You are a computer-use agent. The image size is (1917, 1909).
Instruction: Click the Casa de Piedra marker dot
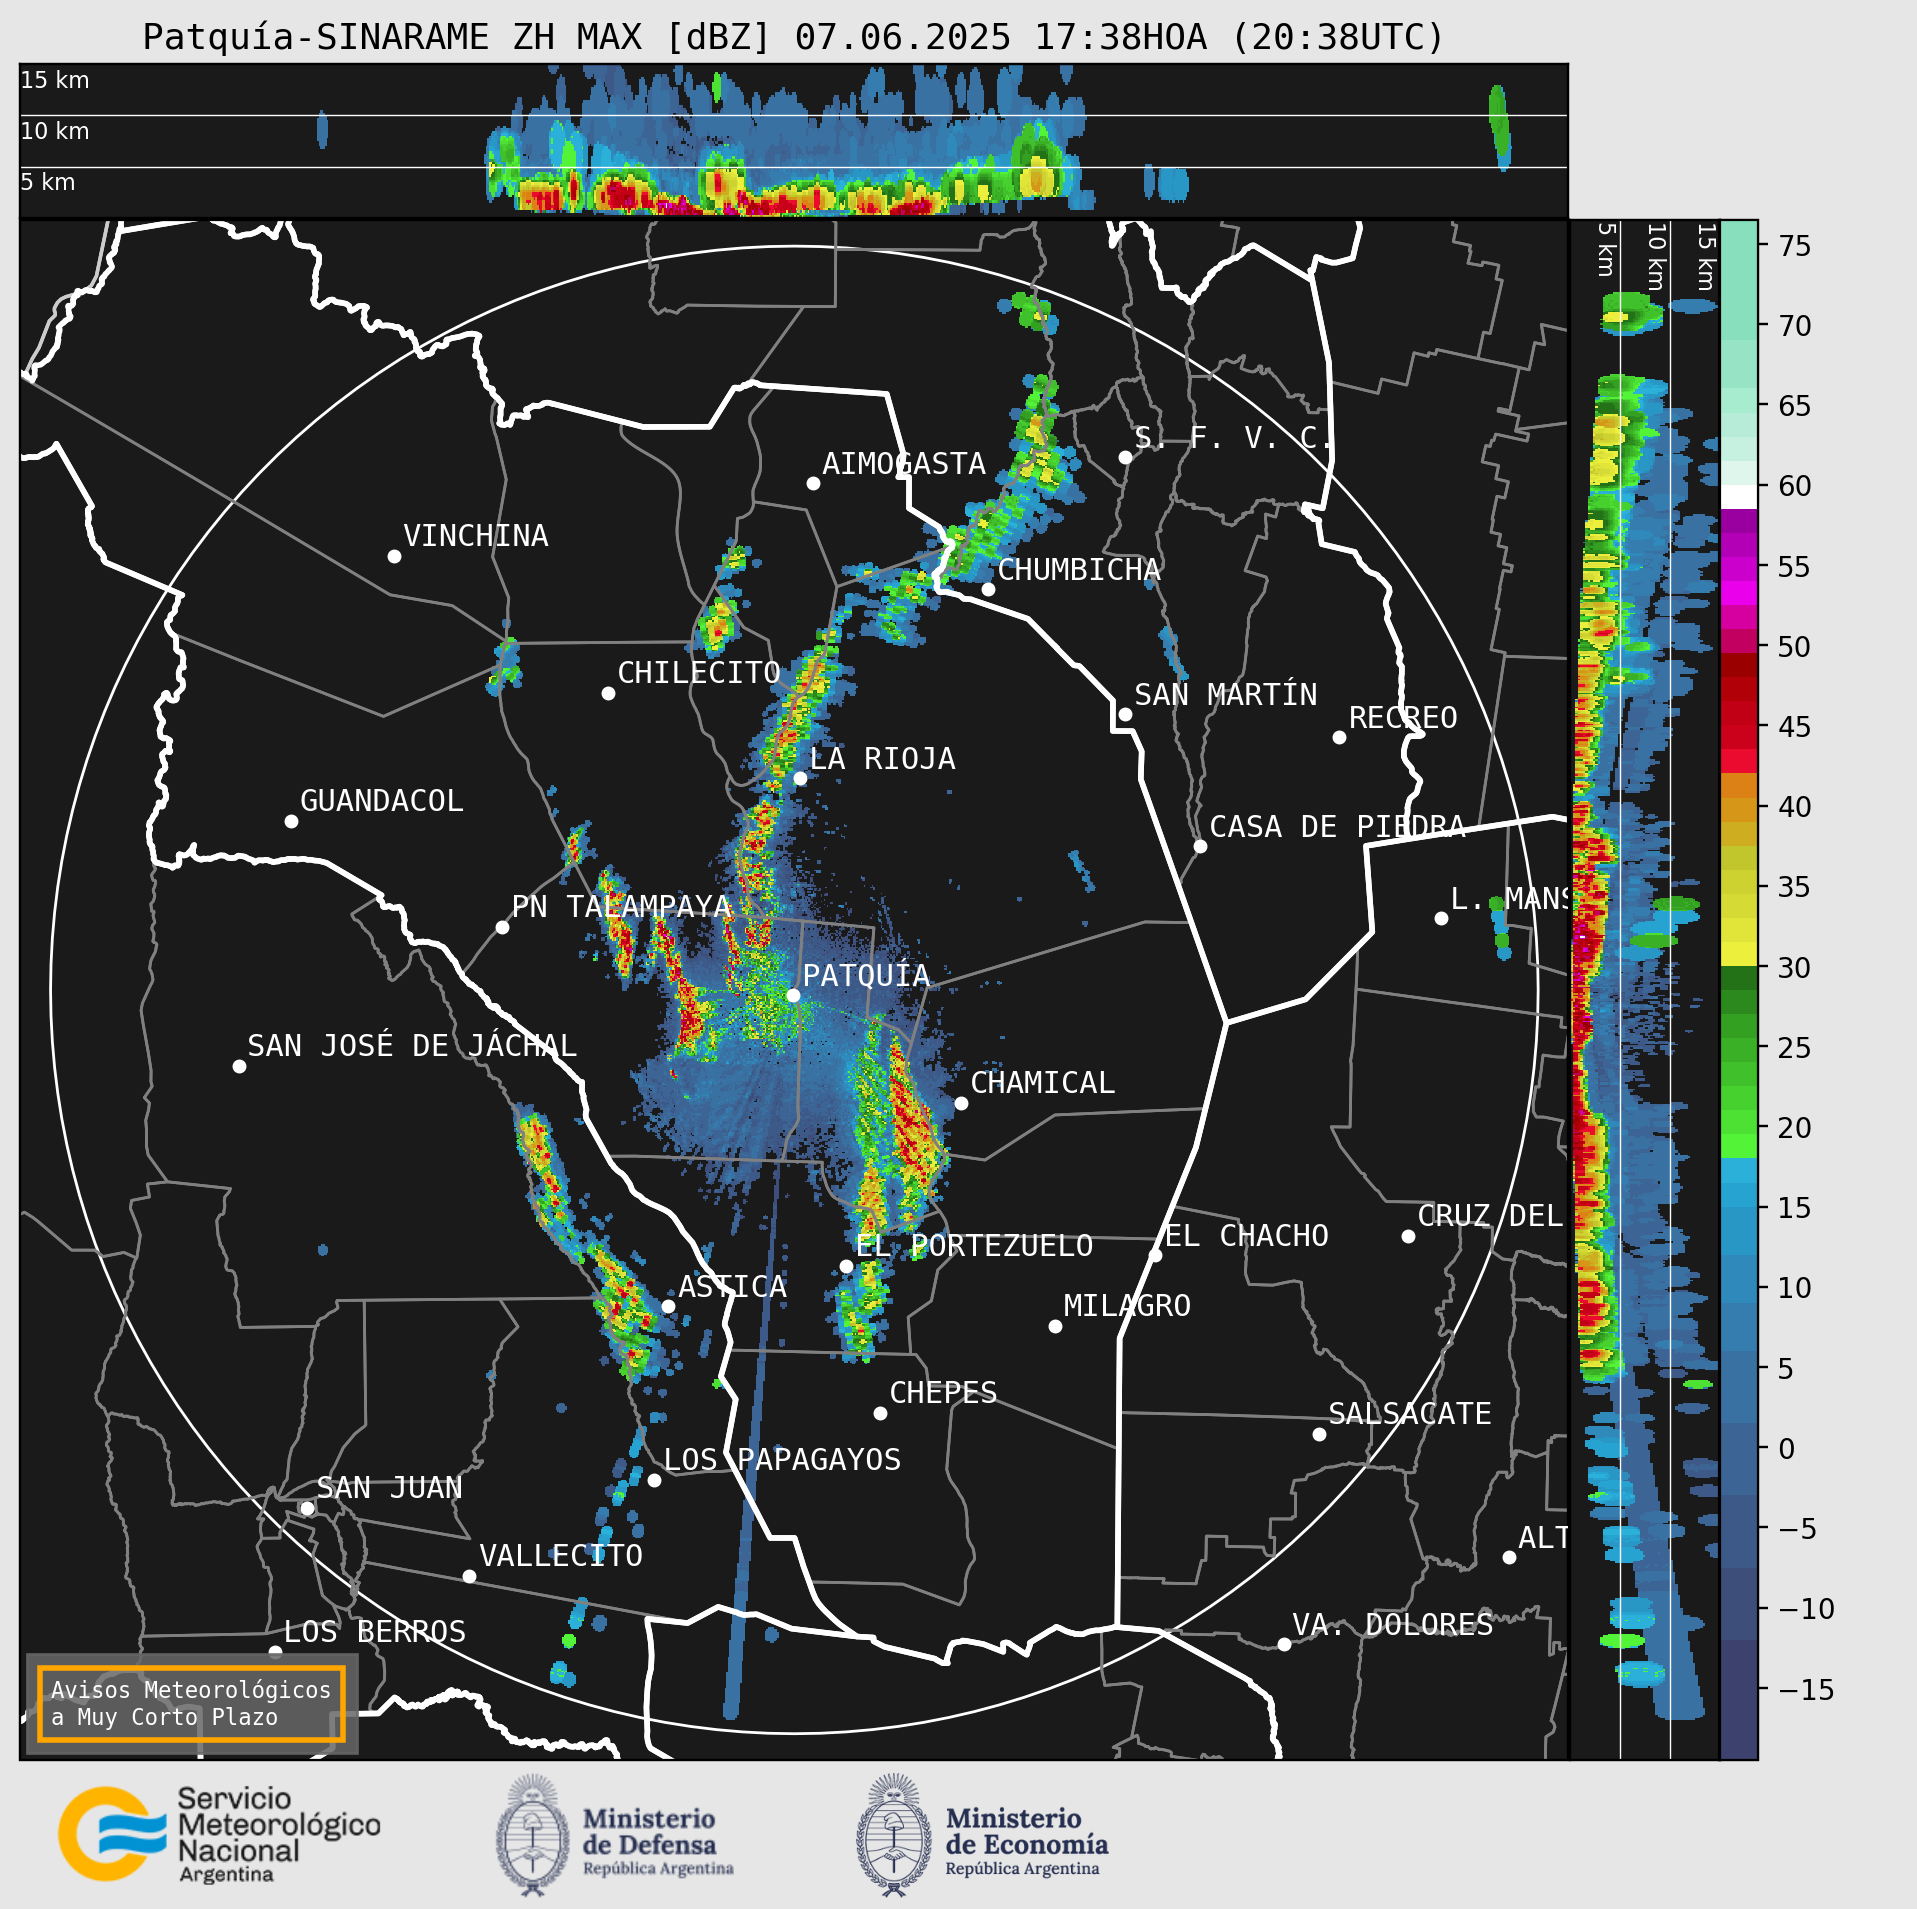click(x=1200, y=846)
